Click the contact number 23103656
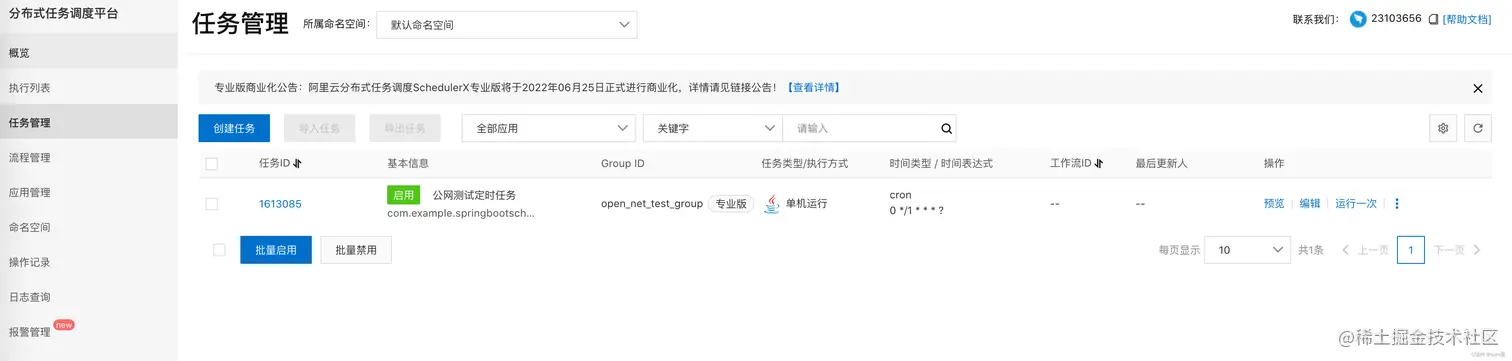1512x361 pixels. pyautogui.click(x=1396, y=19)
